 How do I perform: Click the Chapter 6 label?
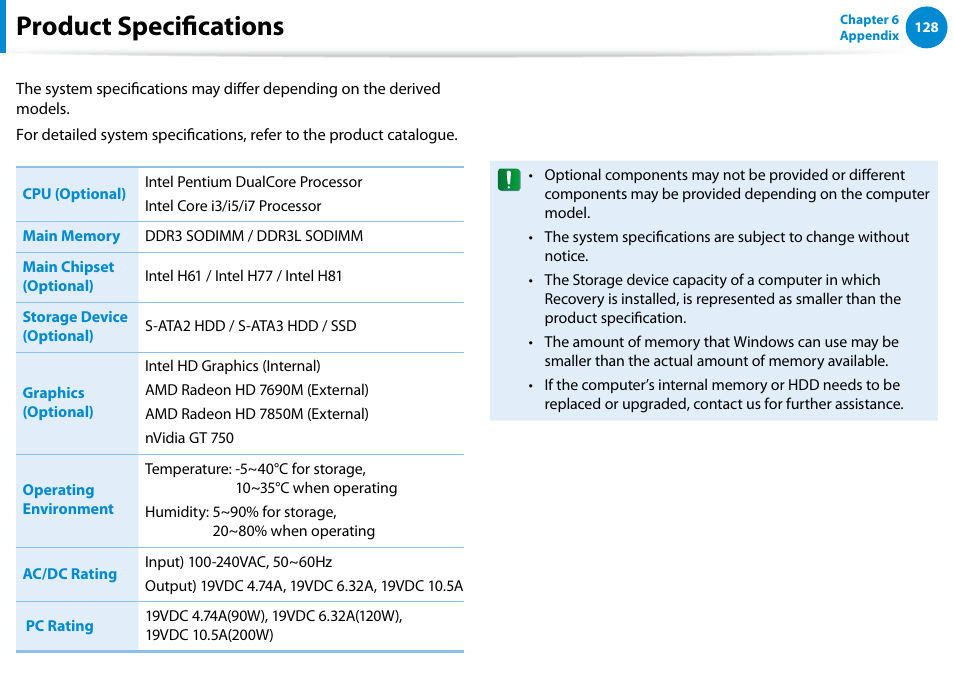(x=869, y=19)
